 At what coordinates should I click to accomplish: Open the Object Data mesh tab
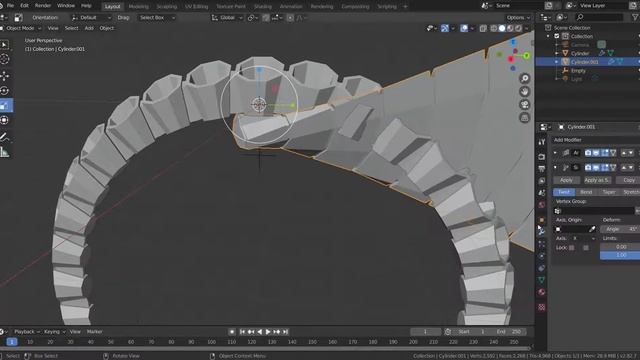pyautogui.click(x=542, y=280)
